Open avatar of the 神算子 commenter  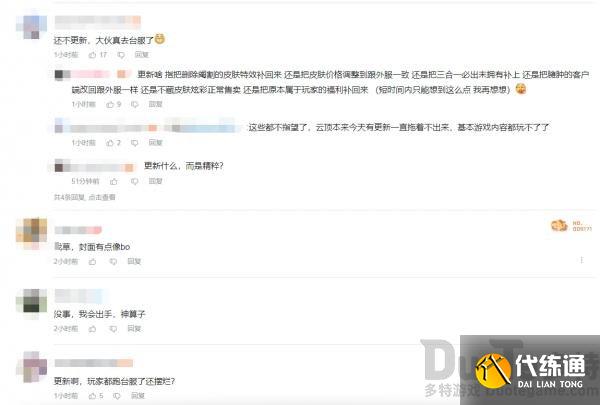tap(32, 304)
